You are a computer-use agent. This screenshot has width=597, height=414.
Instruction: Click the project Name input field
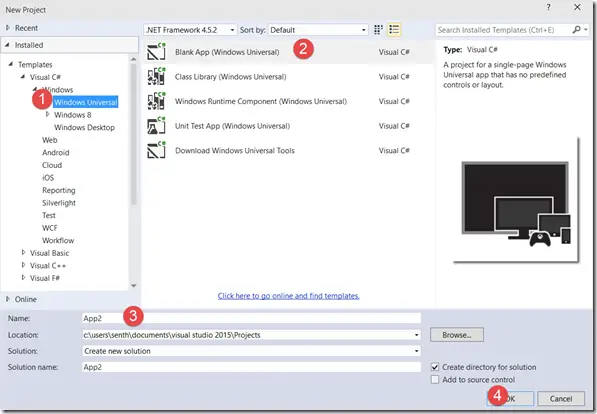tap(252, 318)
